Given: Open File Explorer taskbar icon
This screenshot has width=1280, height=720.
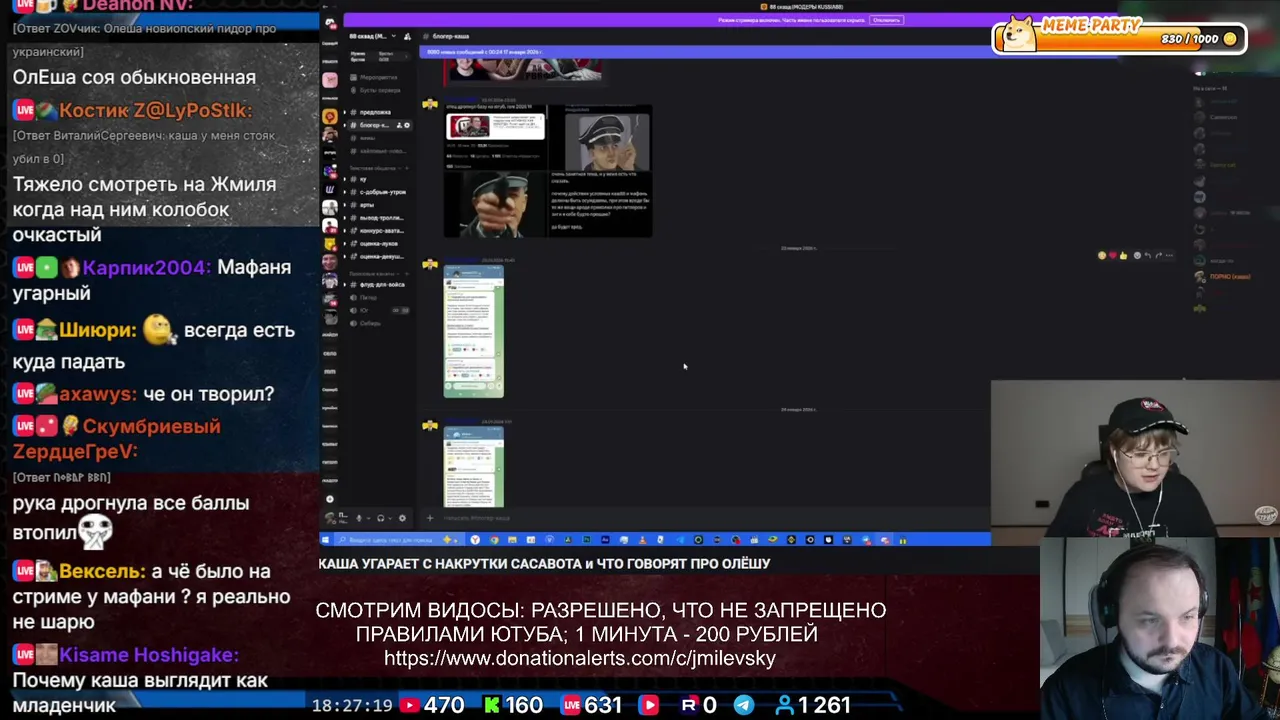Looking at the screenshot, I should click(512, 540).
